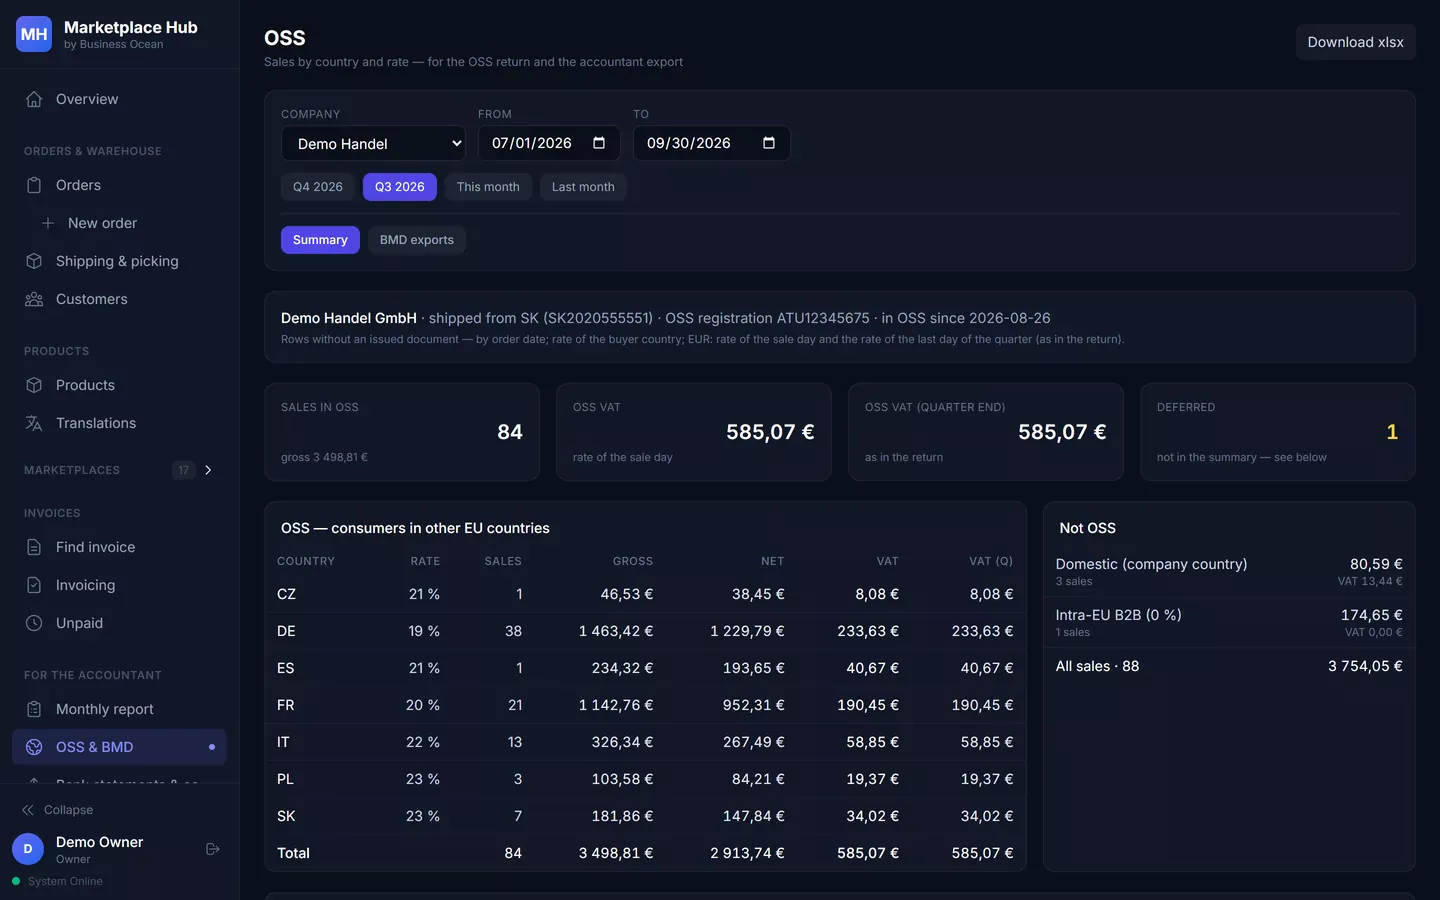The image size is (1440, 900).
Task: Select the Q4 2026 period chip
Action: (x=318, y=187)
